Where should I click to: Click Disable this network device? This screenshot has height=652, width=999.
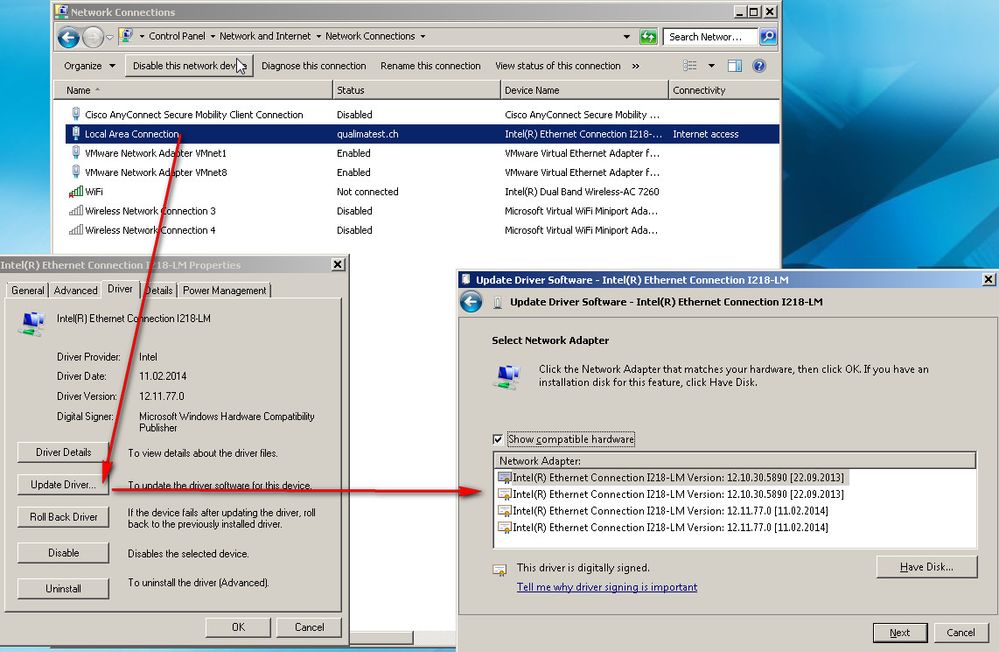point(189,66)
